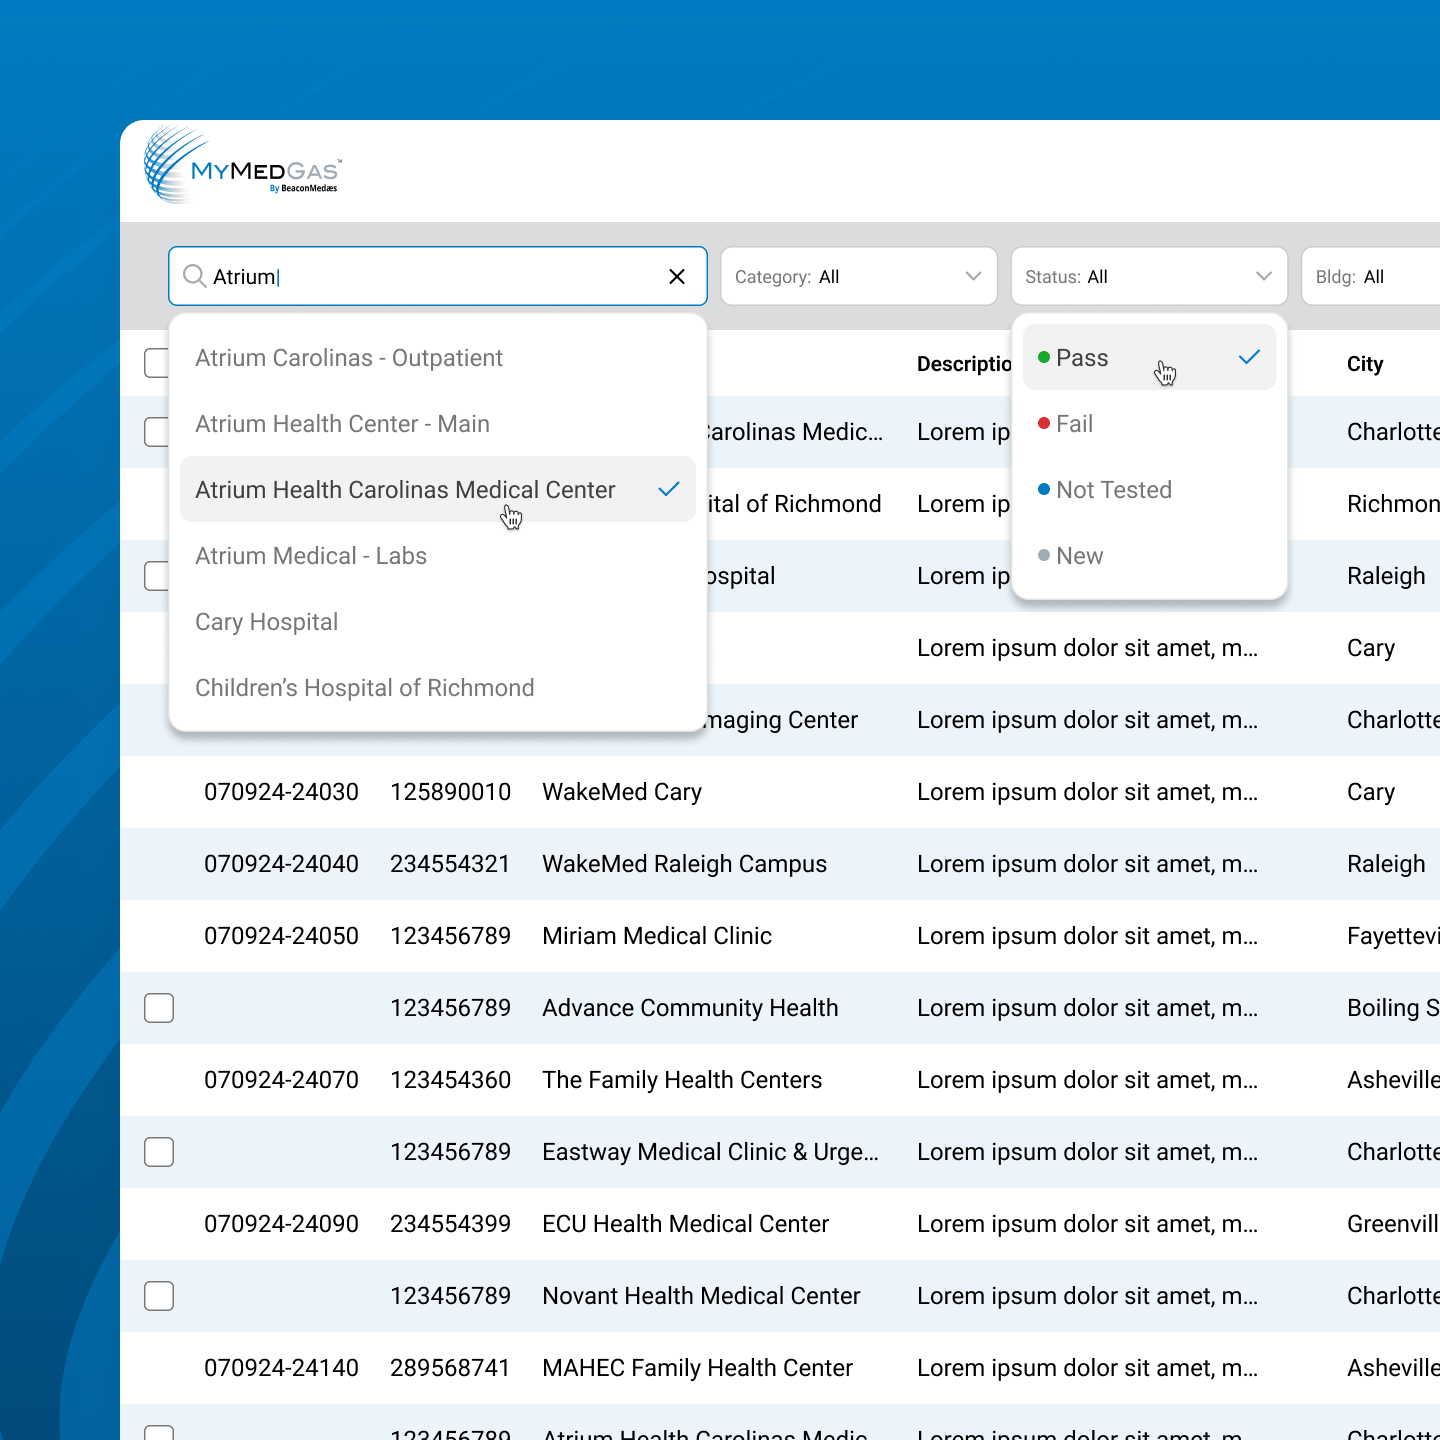Choose Children's Hospital of Richmond suggestion
1440x1440 pixels.
click(x=438, y=688)
